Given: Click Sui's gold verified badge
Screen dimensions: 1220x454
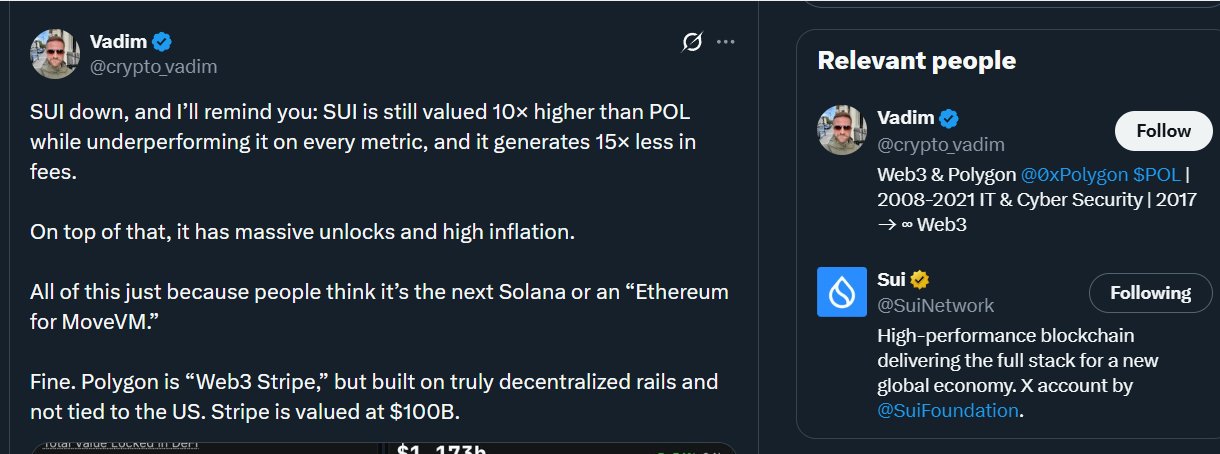Looking at the screenshot, I should tap(921, 280).
